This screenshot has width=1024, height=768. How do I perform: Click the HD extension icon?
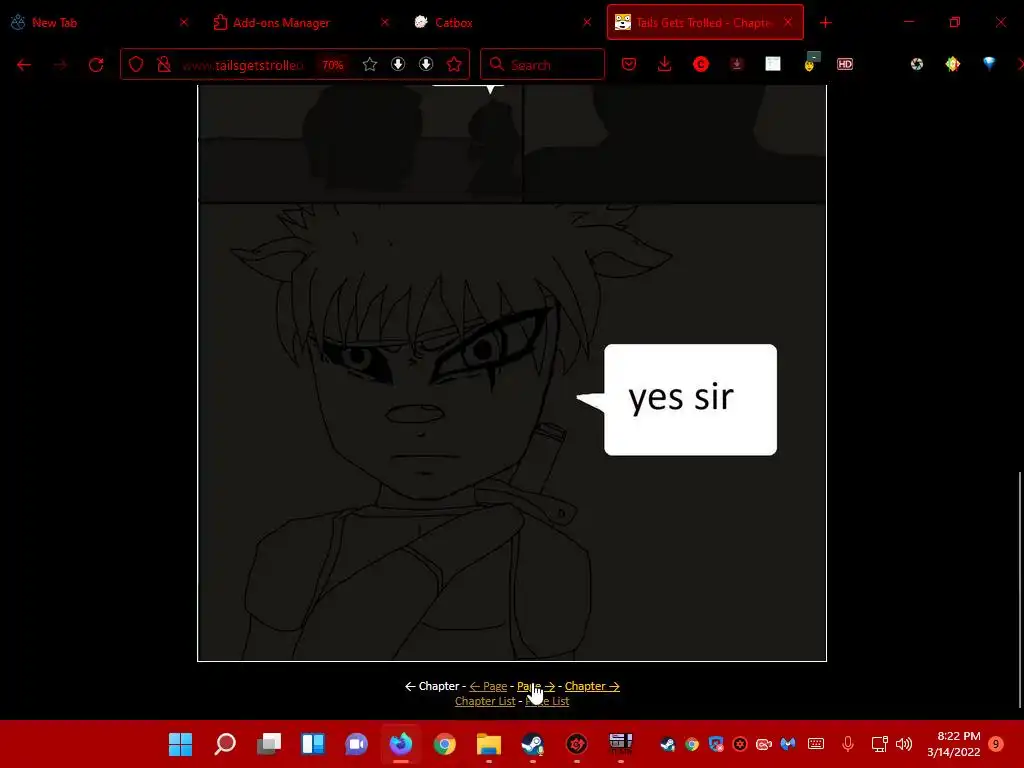pyautogui.click(x=845, y=64)
